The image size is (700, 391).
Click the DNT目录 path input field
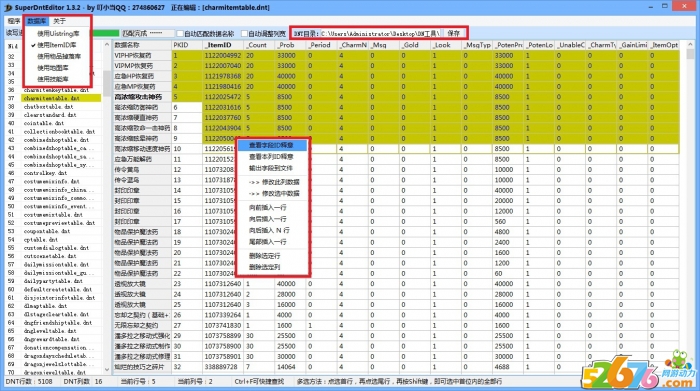pos(380,33)
